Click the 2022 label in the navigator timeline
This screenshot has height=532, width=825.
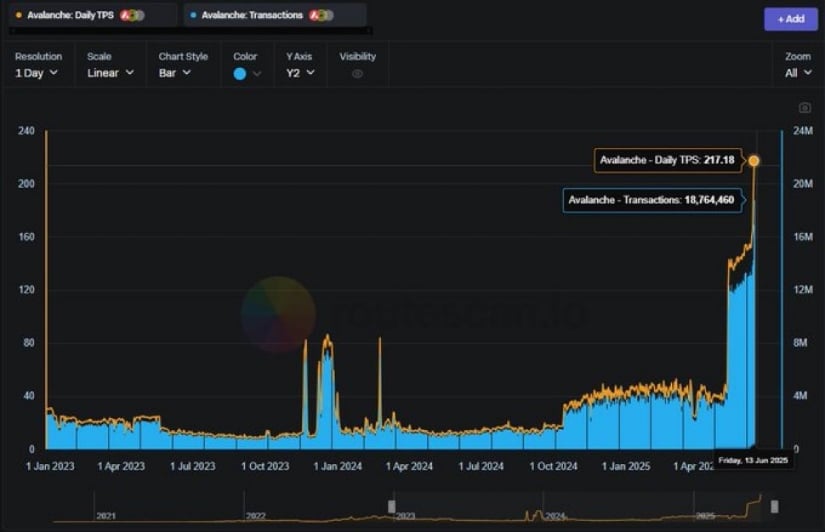(256, 516)
